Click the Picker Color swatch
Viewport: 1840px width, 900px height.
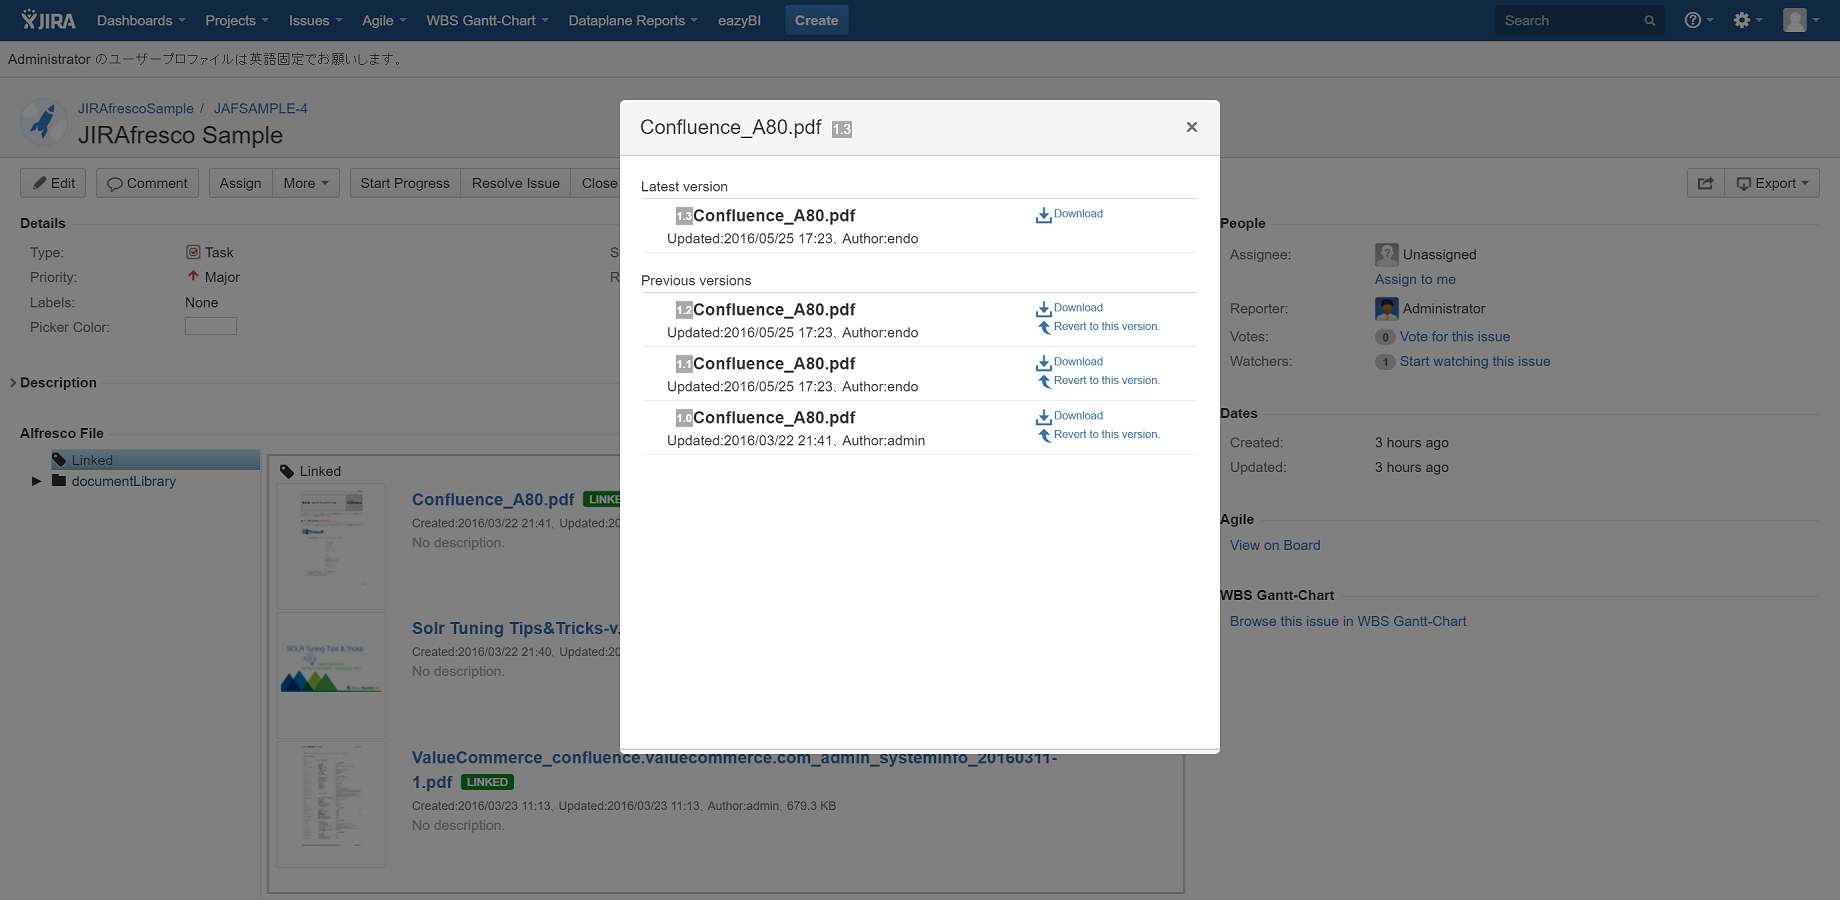tap(211, 326)
